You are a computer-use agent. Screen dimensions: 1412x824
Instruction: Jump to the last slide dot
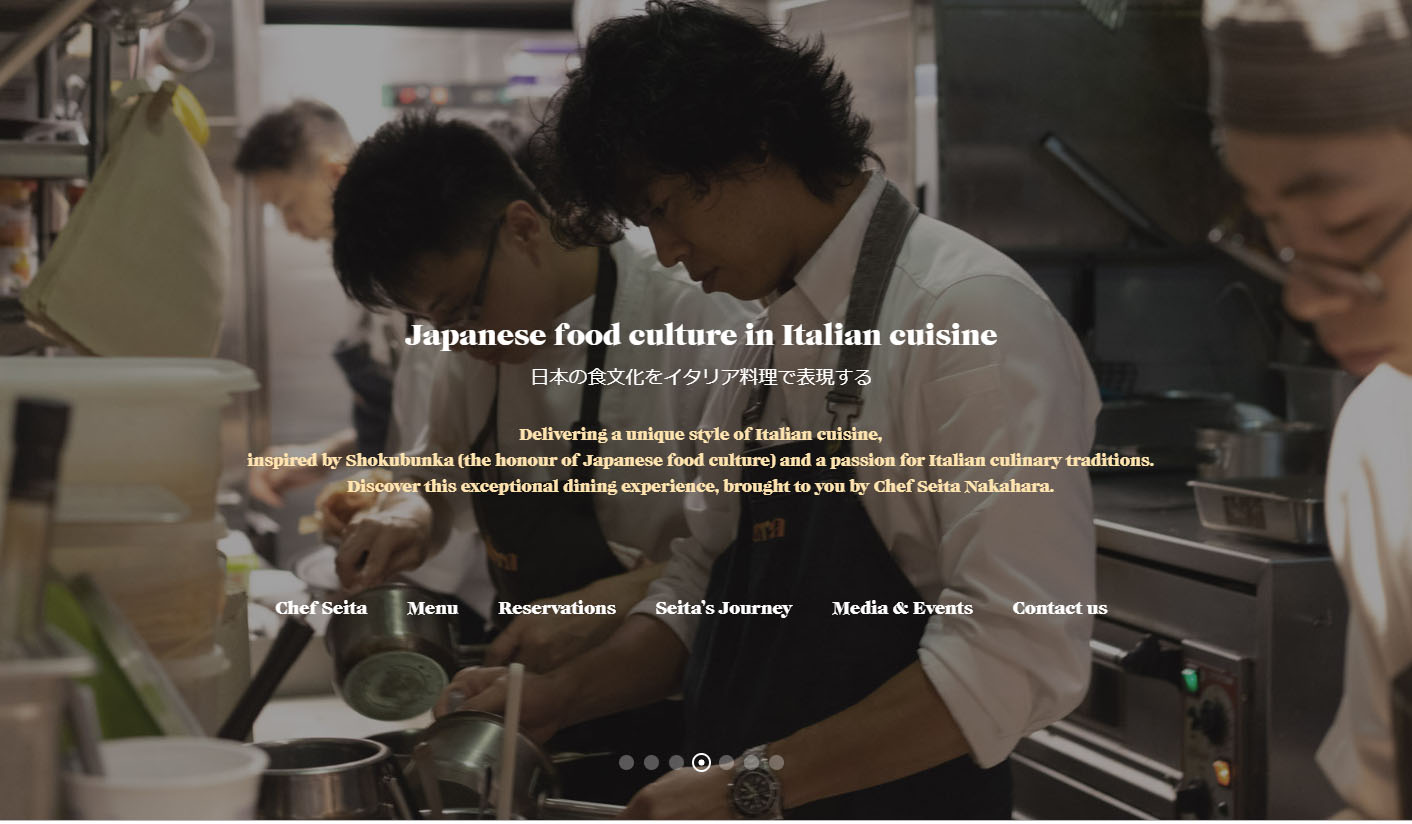(776, 763)
